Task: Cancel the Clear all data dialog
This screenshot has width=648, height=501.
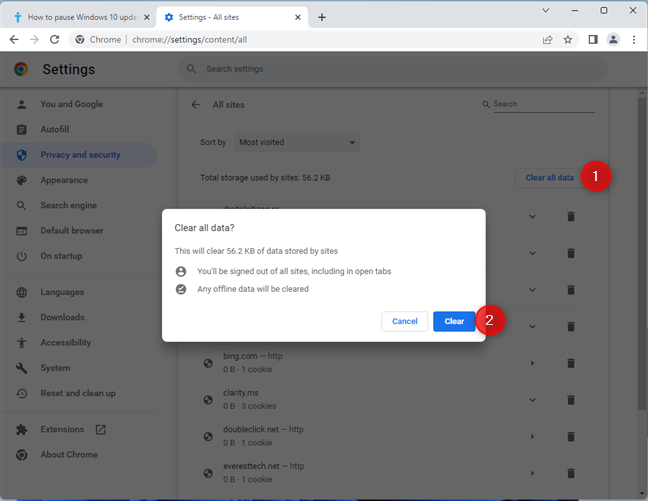Action: [405, 321]
